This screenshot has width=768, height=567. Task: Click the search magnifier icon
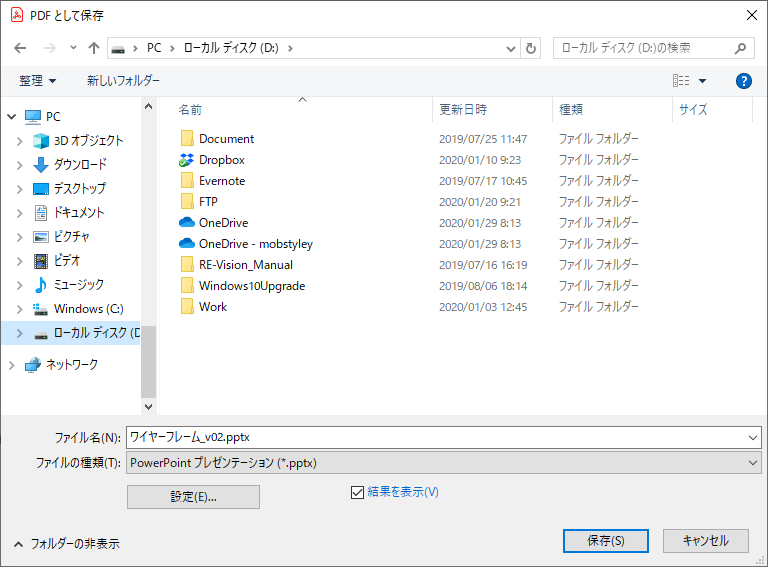tap(741, 48)
